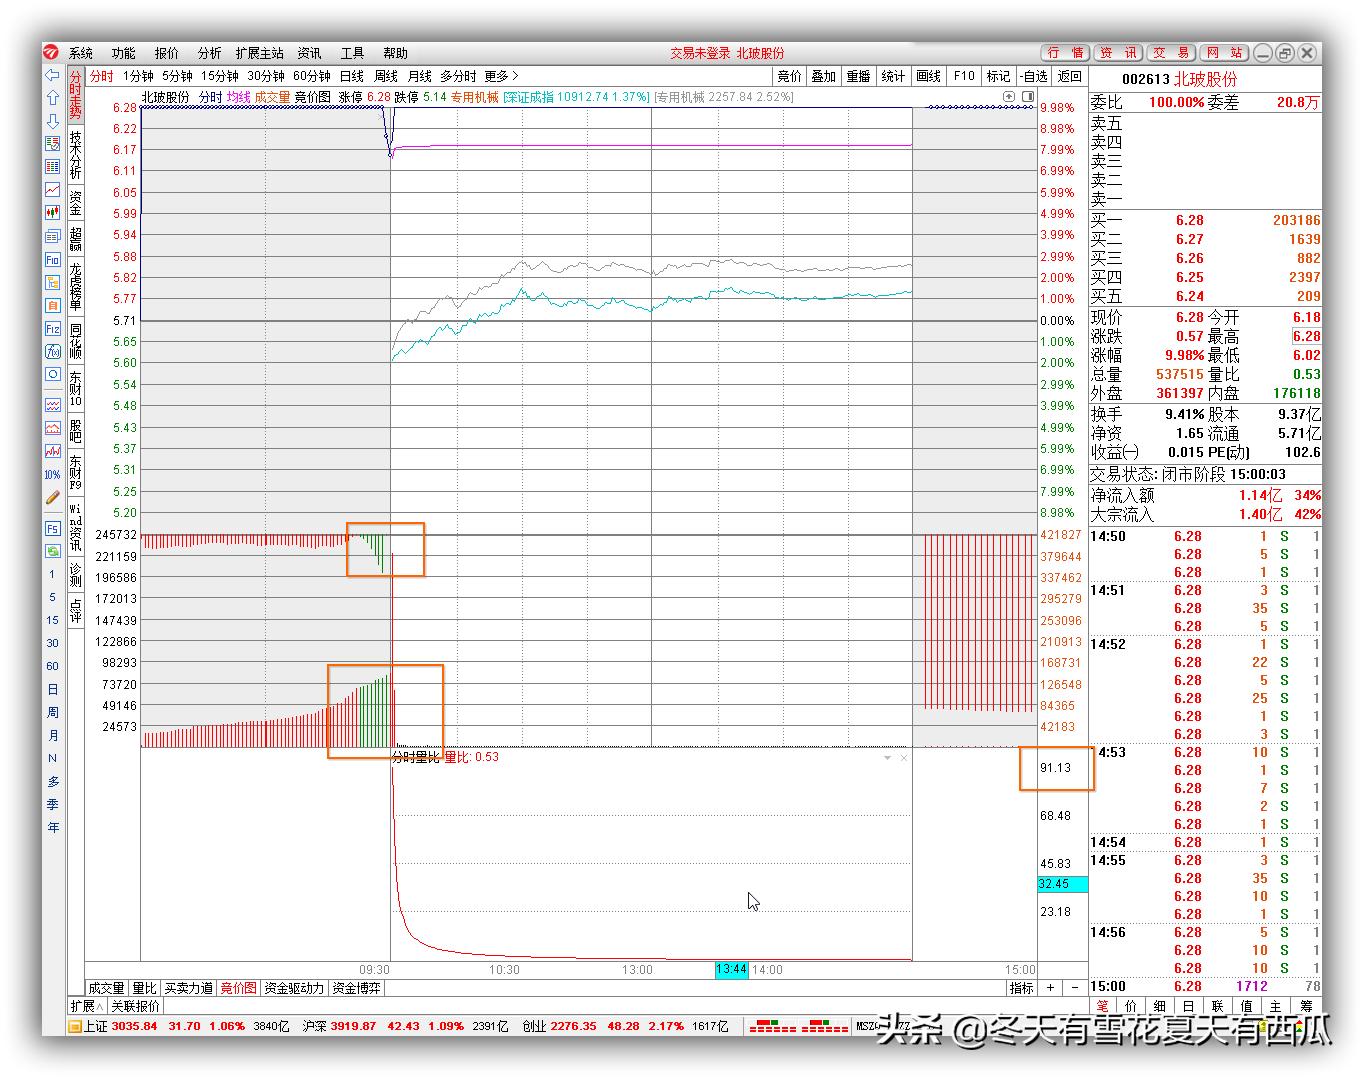1364x1078 pixels.
Task: Click the 重播 replay button
Action: [x=859, y=76]
